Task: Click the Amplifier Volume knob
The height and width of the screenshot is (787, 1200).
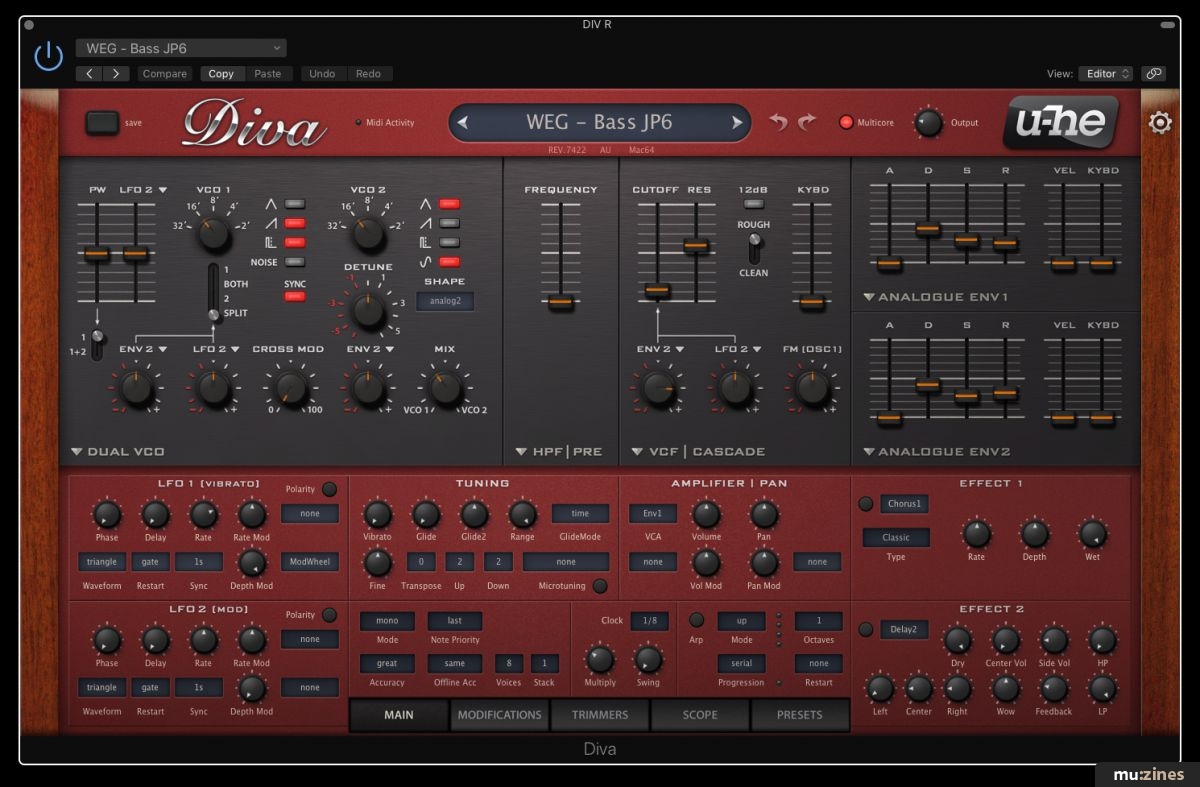Action: click(x=706, y=515)
